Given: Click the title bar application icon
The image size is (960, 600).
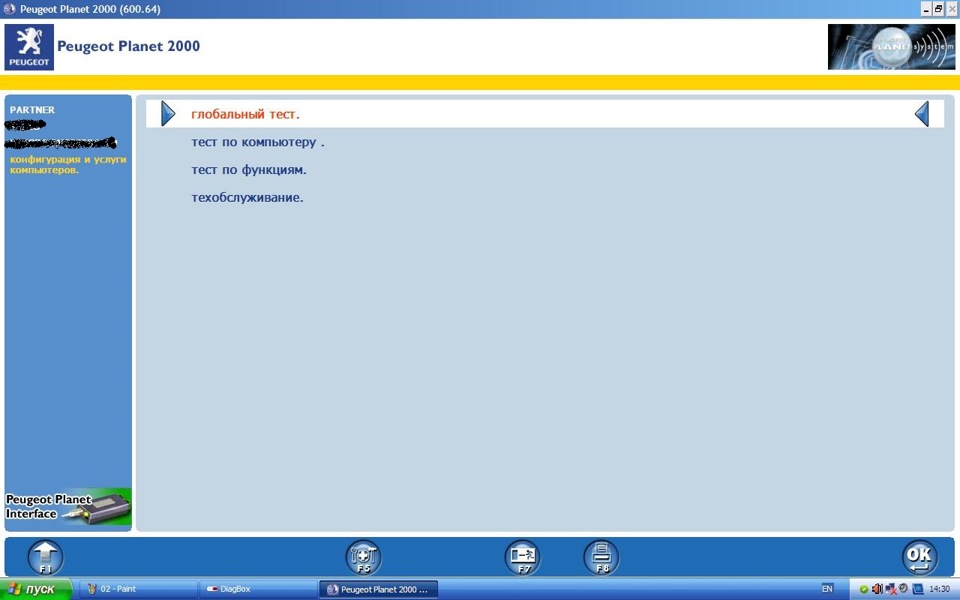Looking at the screenshot, I should pos(9,9).
